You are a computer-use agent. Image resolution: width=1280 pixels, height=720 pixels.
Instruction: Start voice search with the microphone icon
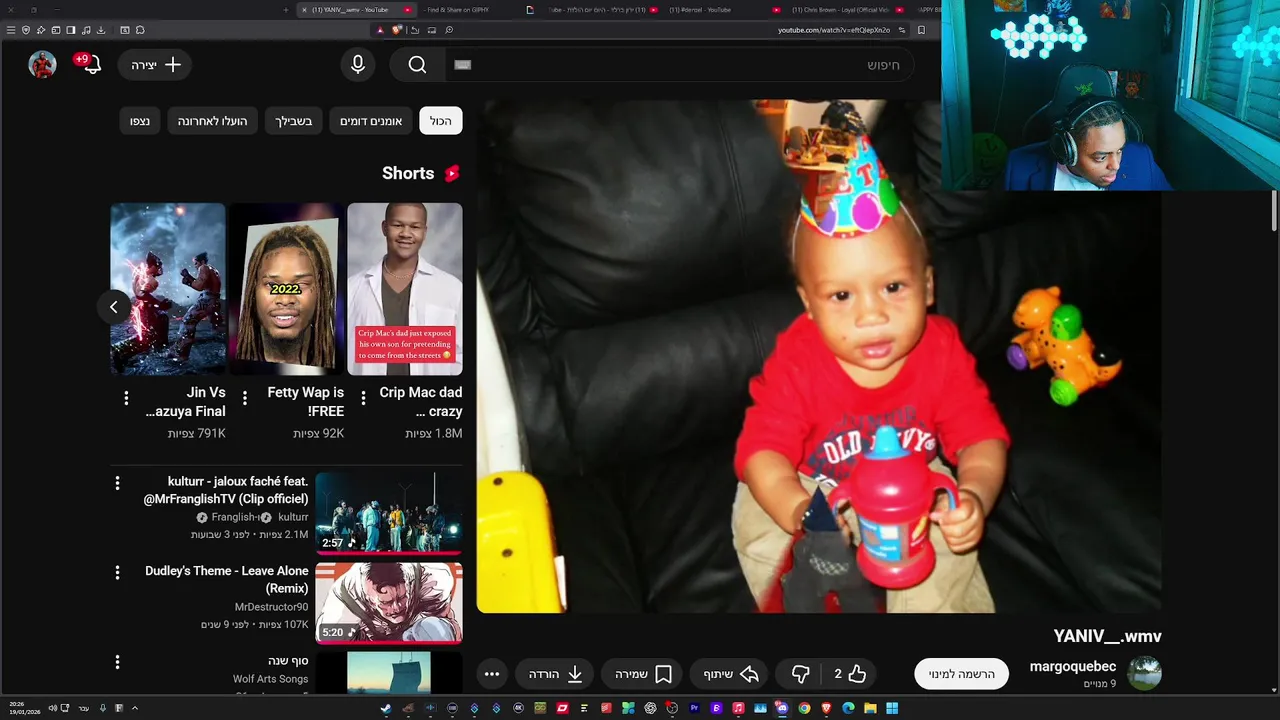click(358, 65)
